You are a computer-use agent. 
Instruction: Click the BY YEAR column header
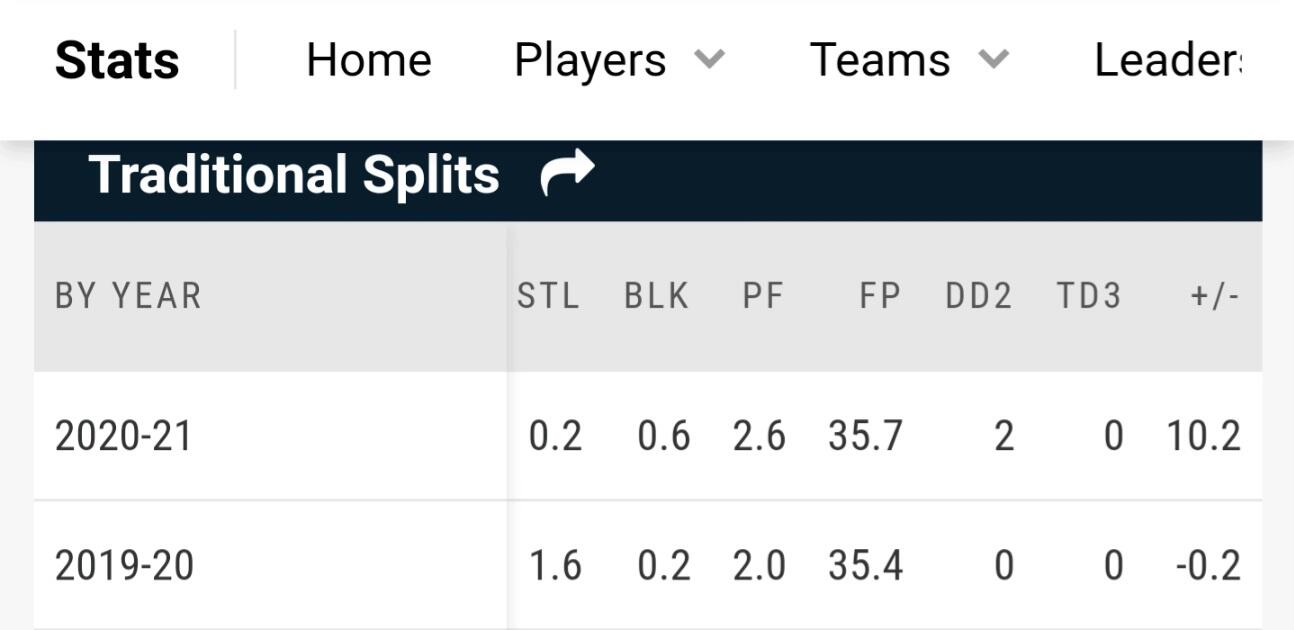pos(128,296)
